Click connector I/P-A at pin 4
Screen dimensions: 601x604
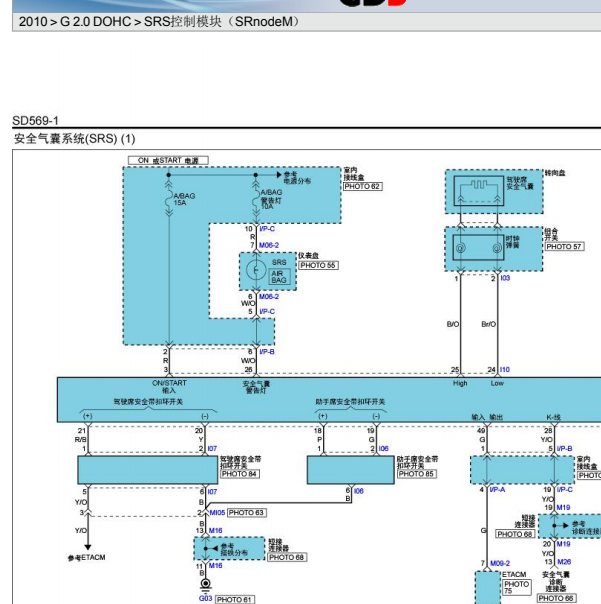click(x=497, y=489)
